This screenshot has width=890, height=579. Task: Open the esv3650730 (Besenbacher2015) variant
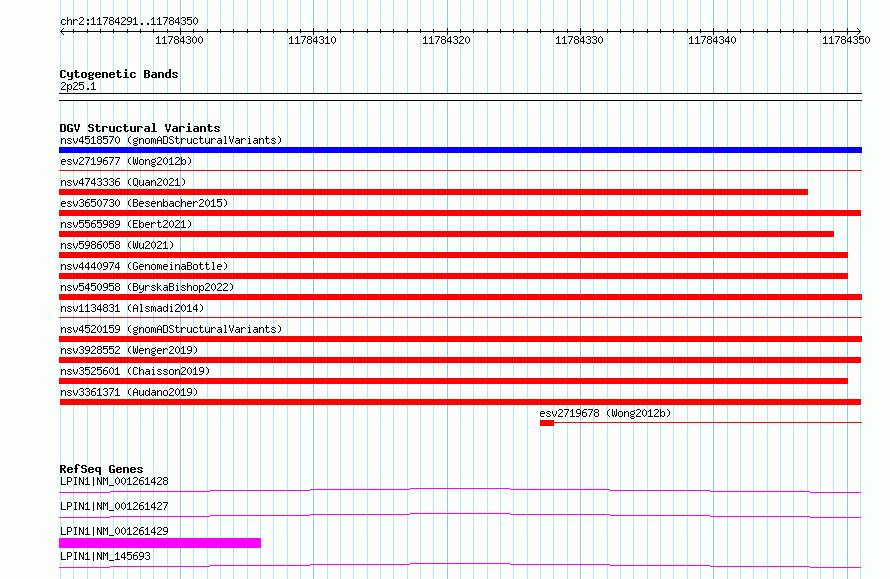point(144,203)
